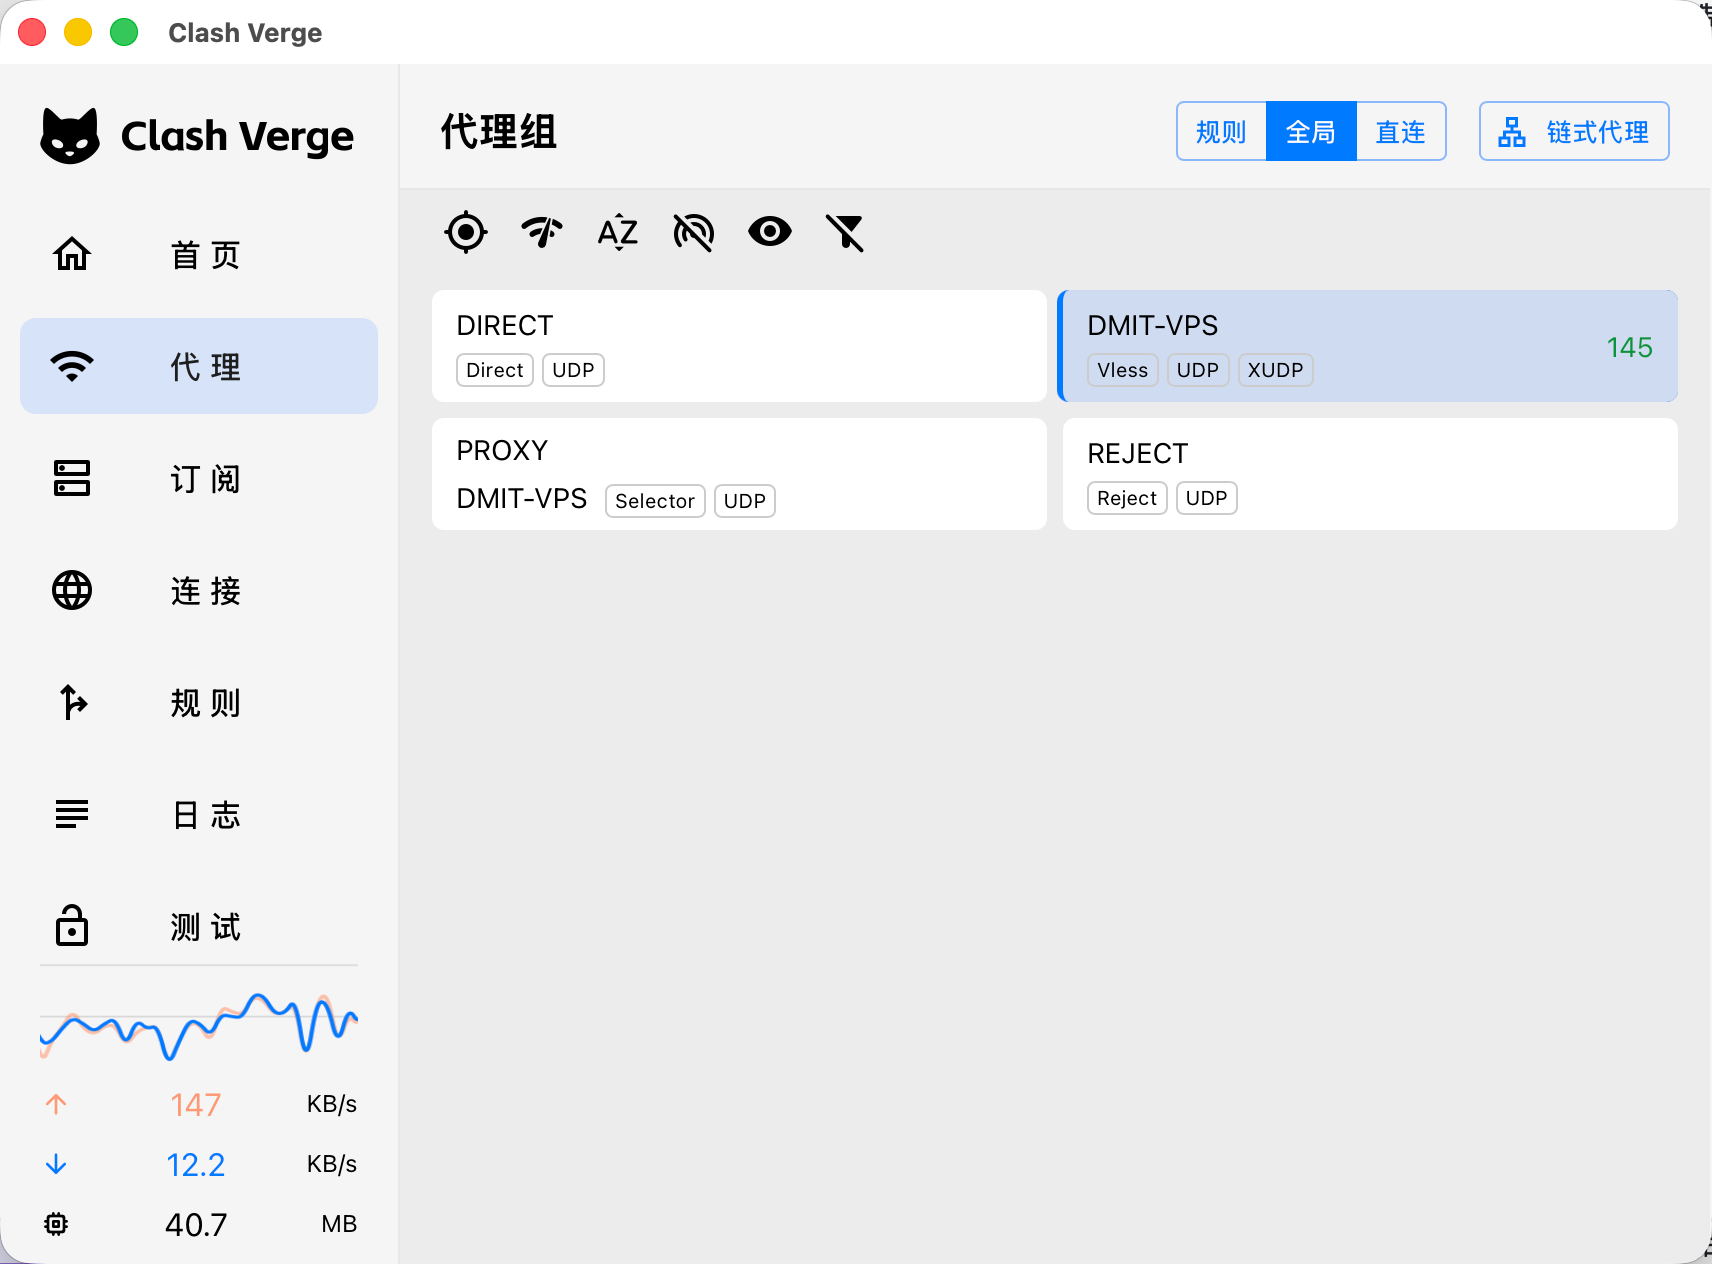Viewport: 1712px width, 1264px height.
Task: Select the DMIT-VPS proxy card
Action: (1367, 346)
